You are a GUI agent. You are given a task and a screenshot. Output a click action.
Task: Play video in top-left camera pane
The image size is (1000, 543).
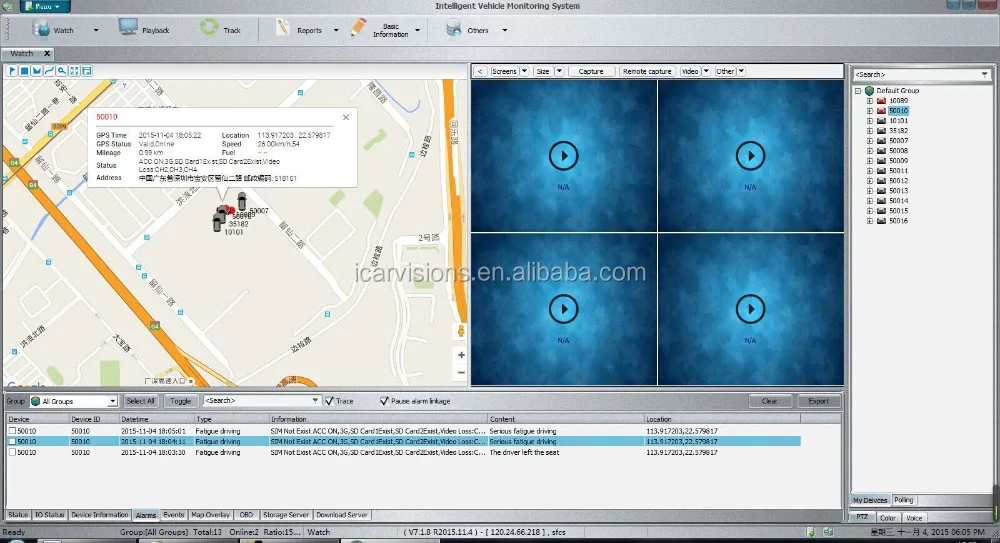(x=564, y=155)
